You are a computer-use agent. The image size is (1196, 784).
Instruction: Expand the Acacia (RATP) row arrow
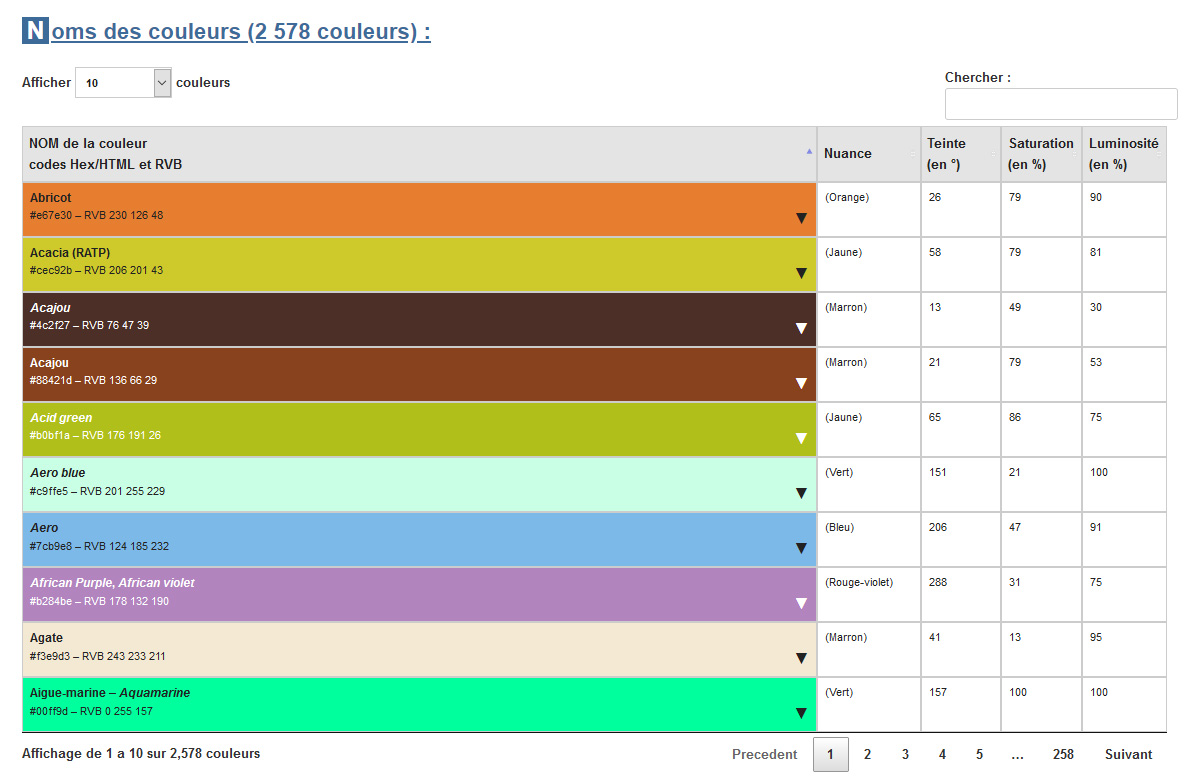point(801,273)
